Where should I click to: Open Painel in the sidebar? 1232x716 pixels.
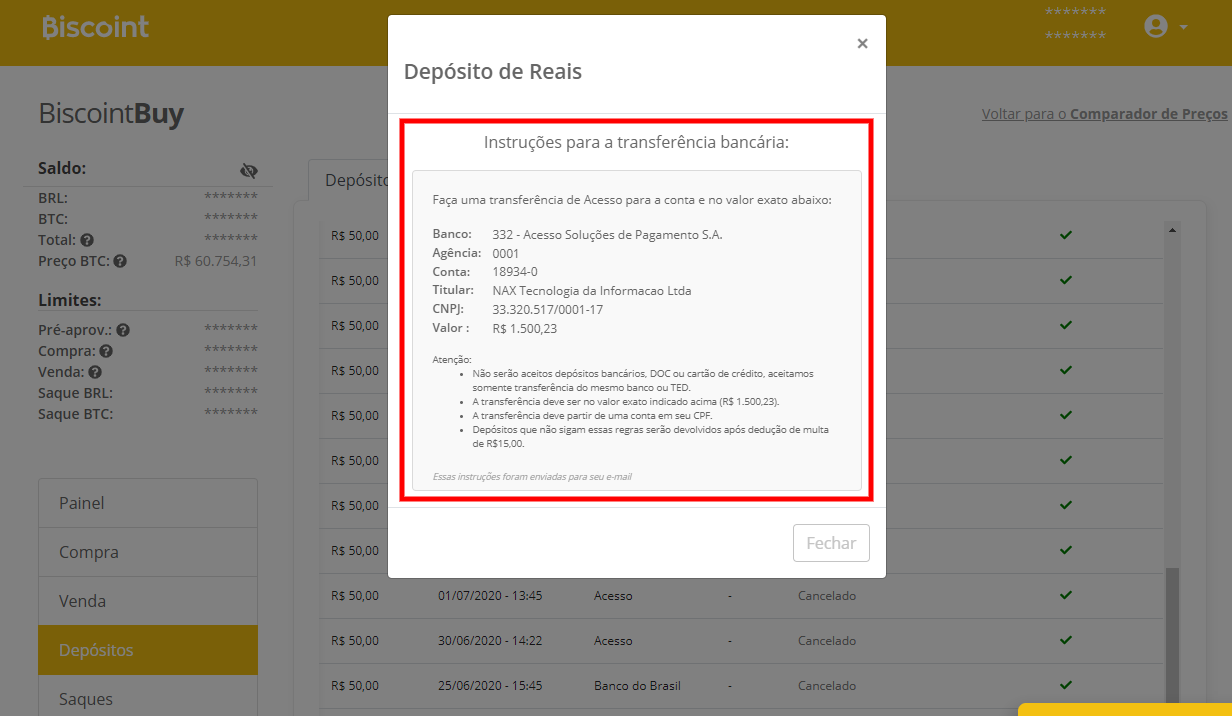[x=148, y=503]
